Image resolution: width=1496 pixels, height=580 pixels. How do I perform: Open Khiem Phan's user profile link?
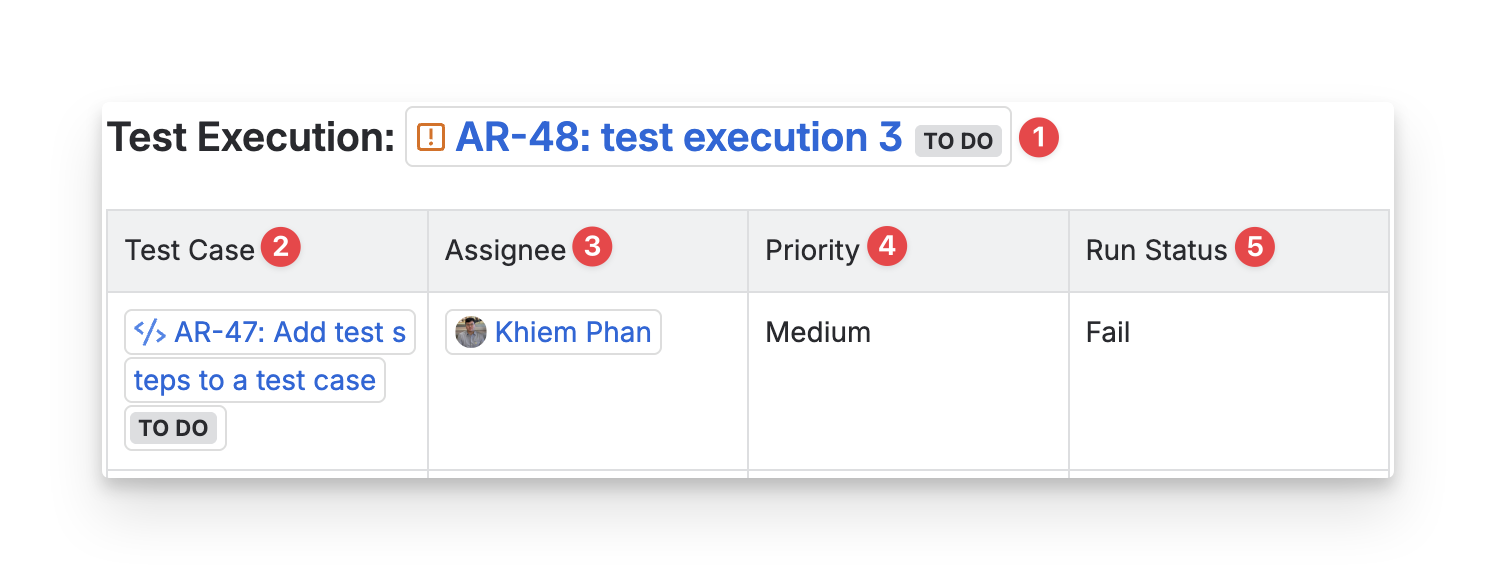572,332
